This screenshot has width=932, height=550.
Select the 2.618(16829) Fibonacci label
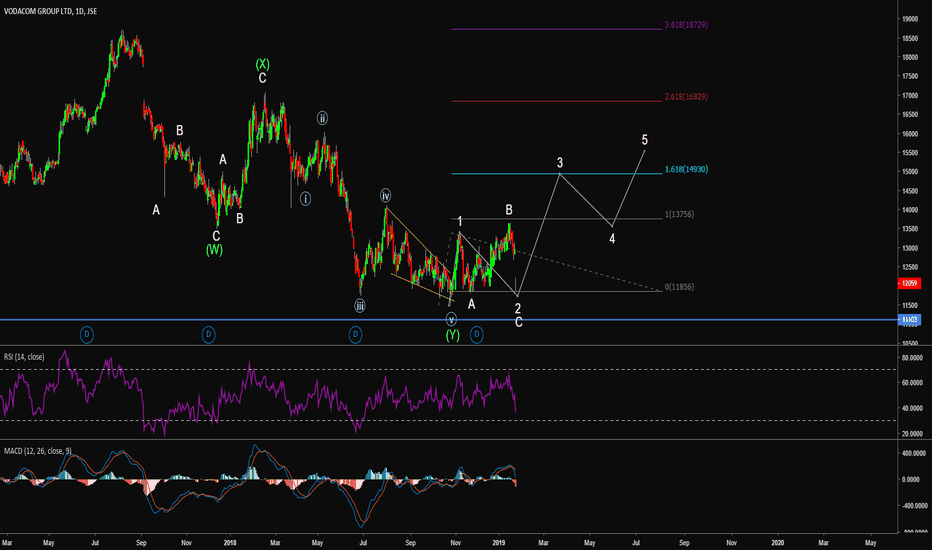[686, 96]
